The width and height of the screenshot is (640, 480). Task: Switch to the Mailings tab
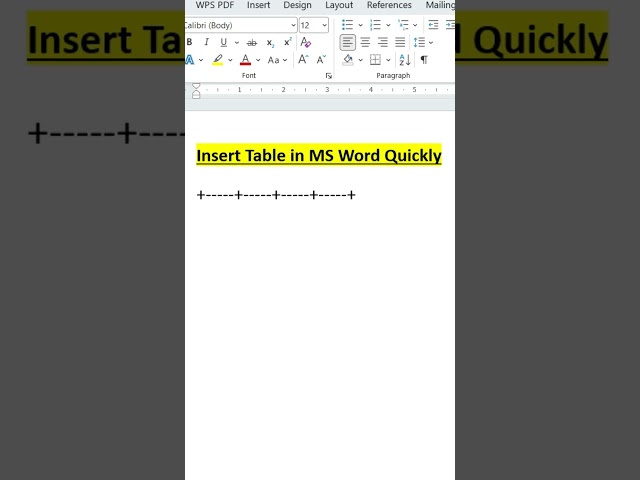click(440, 5)
